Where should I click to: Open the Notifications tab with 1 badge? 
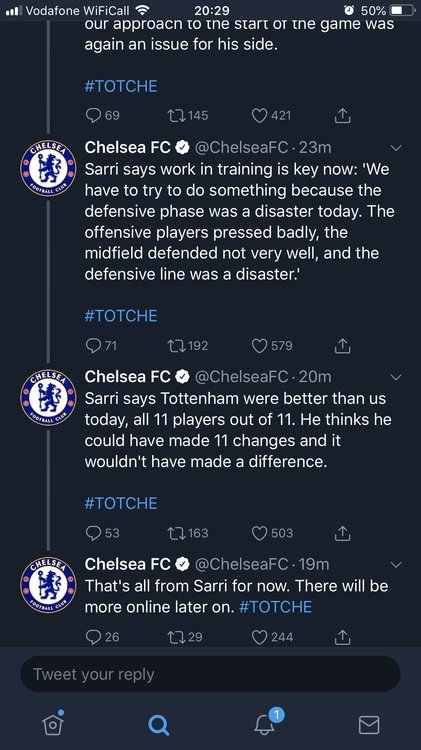point(265,724)
